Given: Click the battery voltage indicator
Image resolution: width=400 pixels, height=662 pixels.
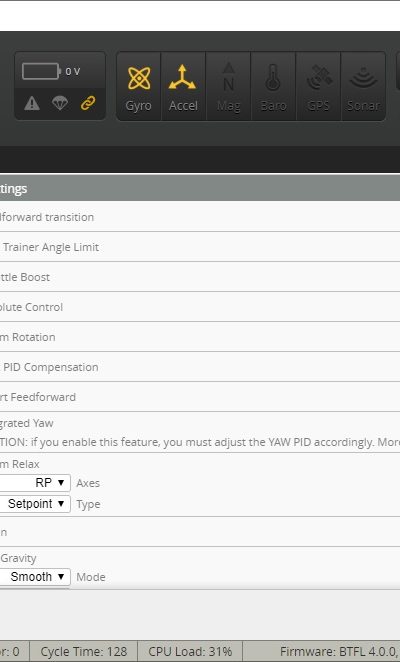Looking at the screenshot, I should [51, 71].
